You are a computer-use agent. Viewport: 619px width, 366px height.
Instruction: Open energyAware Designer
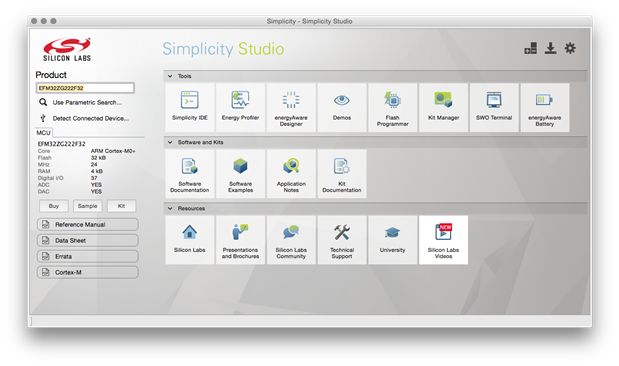(291, 107)
